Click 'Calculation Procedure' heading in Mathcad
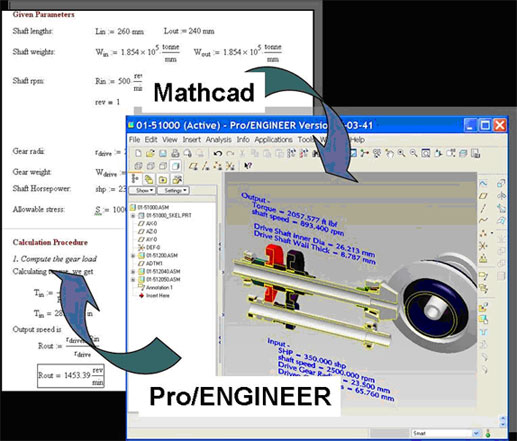 pyautogui.click(x=50, y=242)
